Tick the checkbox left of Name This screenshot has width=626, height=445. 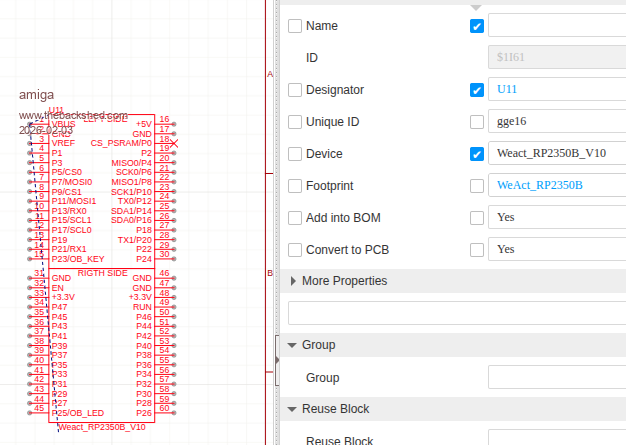pos(295,26)
